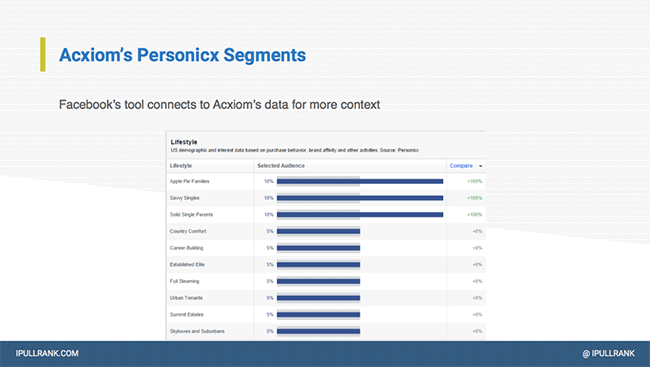
Task: Click the +0% value for Urban Tenants
Action: (x=477, y=298)
